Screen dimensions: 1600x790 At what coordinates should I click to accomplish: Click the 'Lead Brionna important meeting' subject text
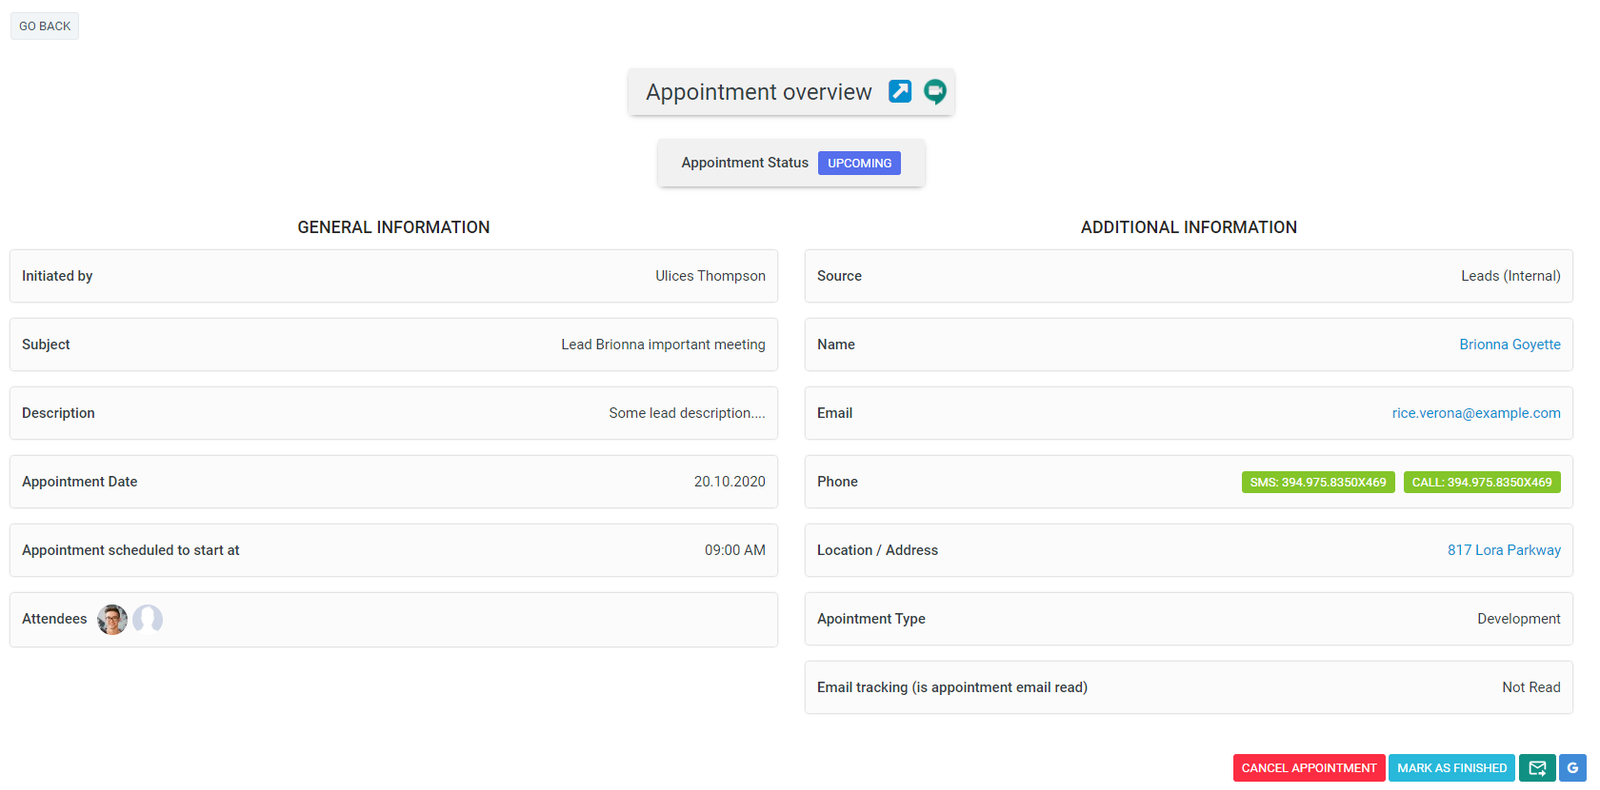pos(662,345)
